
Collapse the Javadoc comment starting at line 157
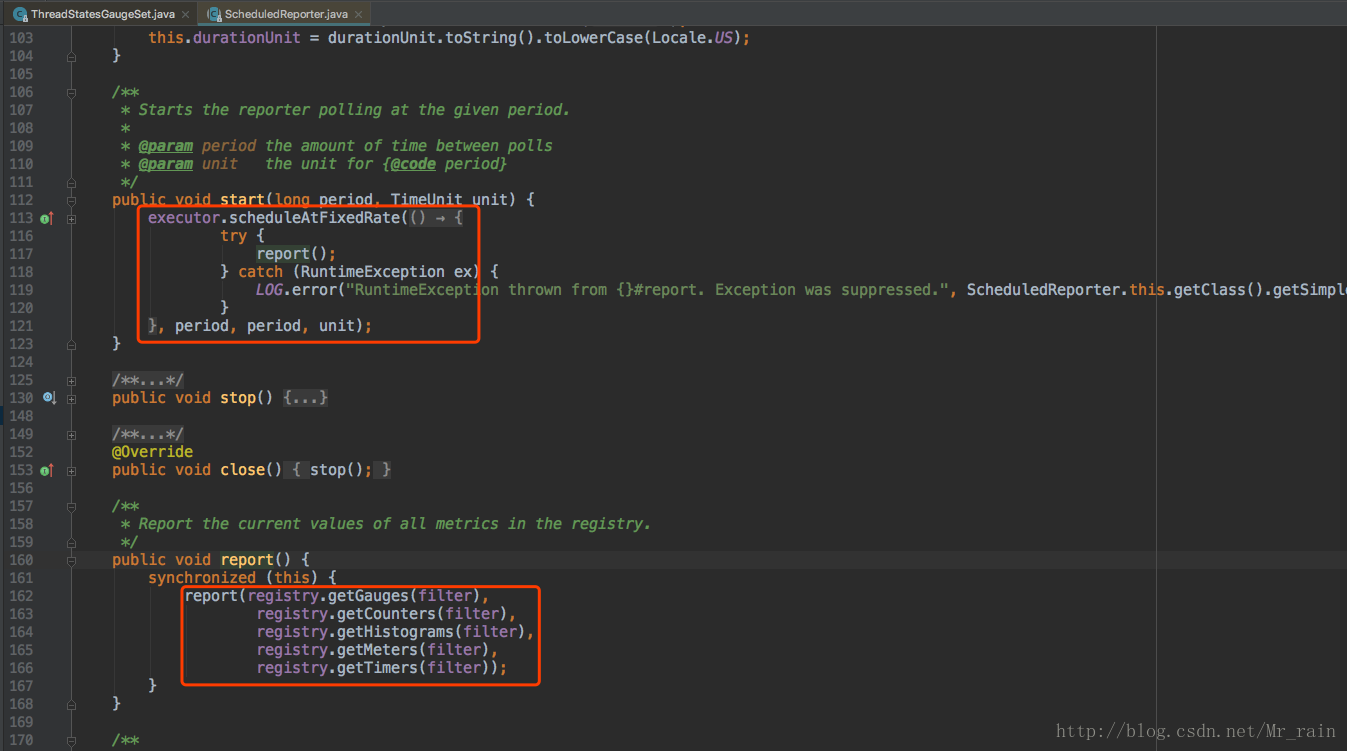pyautogui.click(x=71, y=506)
